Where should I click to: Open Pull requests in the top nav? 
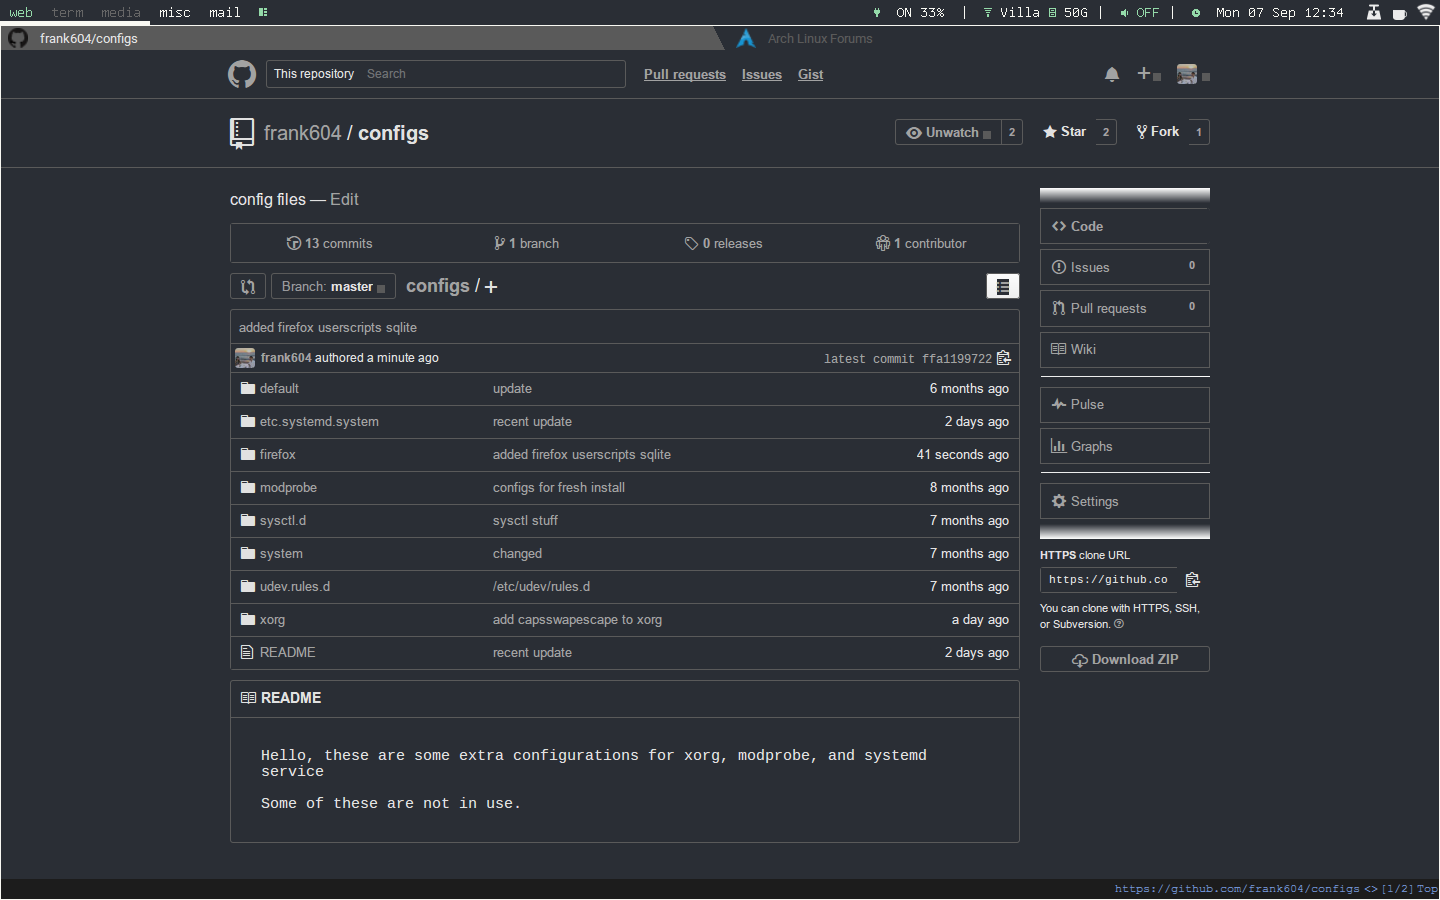pyautogui.click(x=685, y=75)
